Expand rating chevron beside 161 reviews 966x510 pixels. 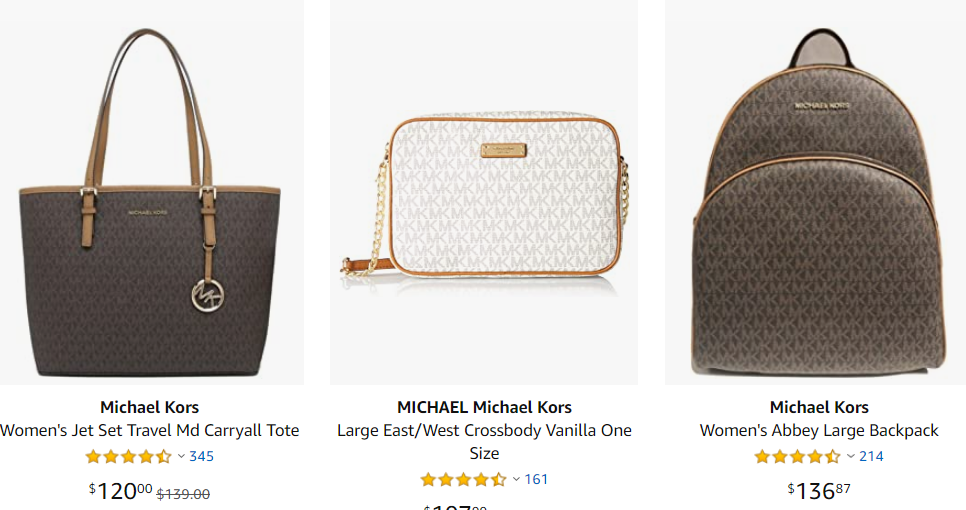516,480
